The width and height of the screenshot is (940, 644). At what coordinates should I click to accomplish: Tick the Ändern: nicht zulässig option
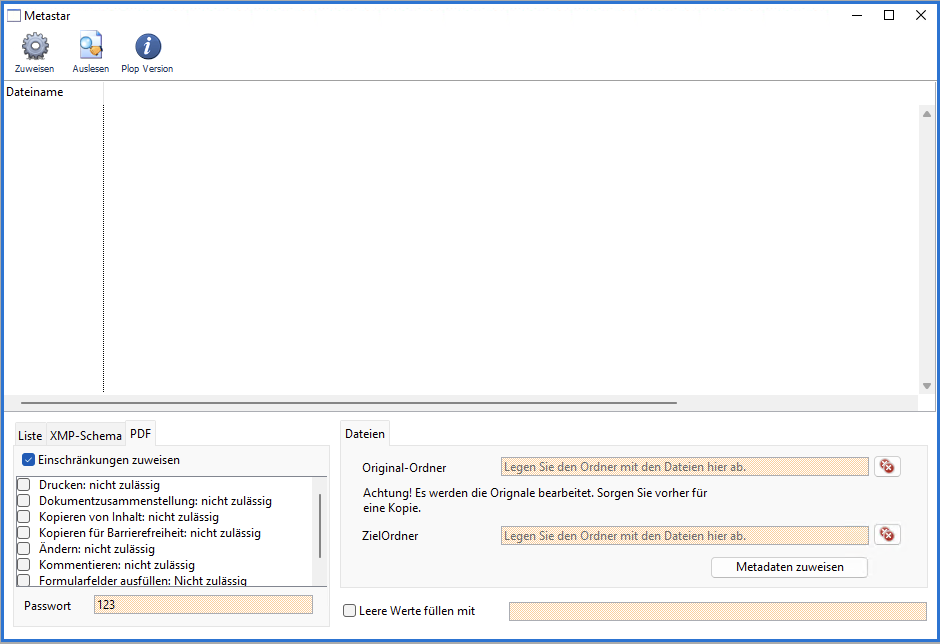[24, 549]
